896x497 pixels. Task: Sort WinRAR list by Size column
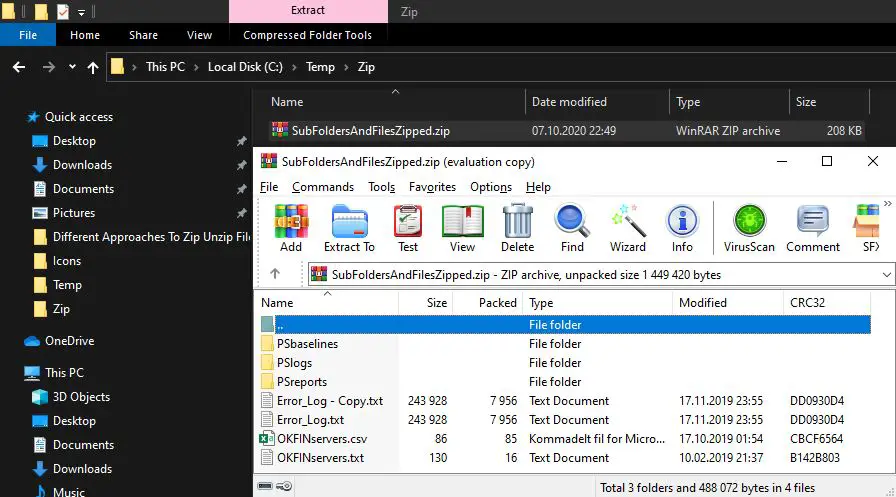click(426, 303)
